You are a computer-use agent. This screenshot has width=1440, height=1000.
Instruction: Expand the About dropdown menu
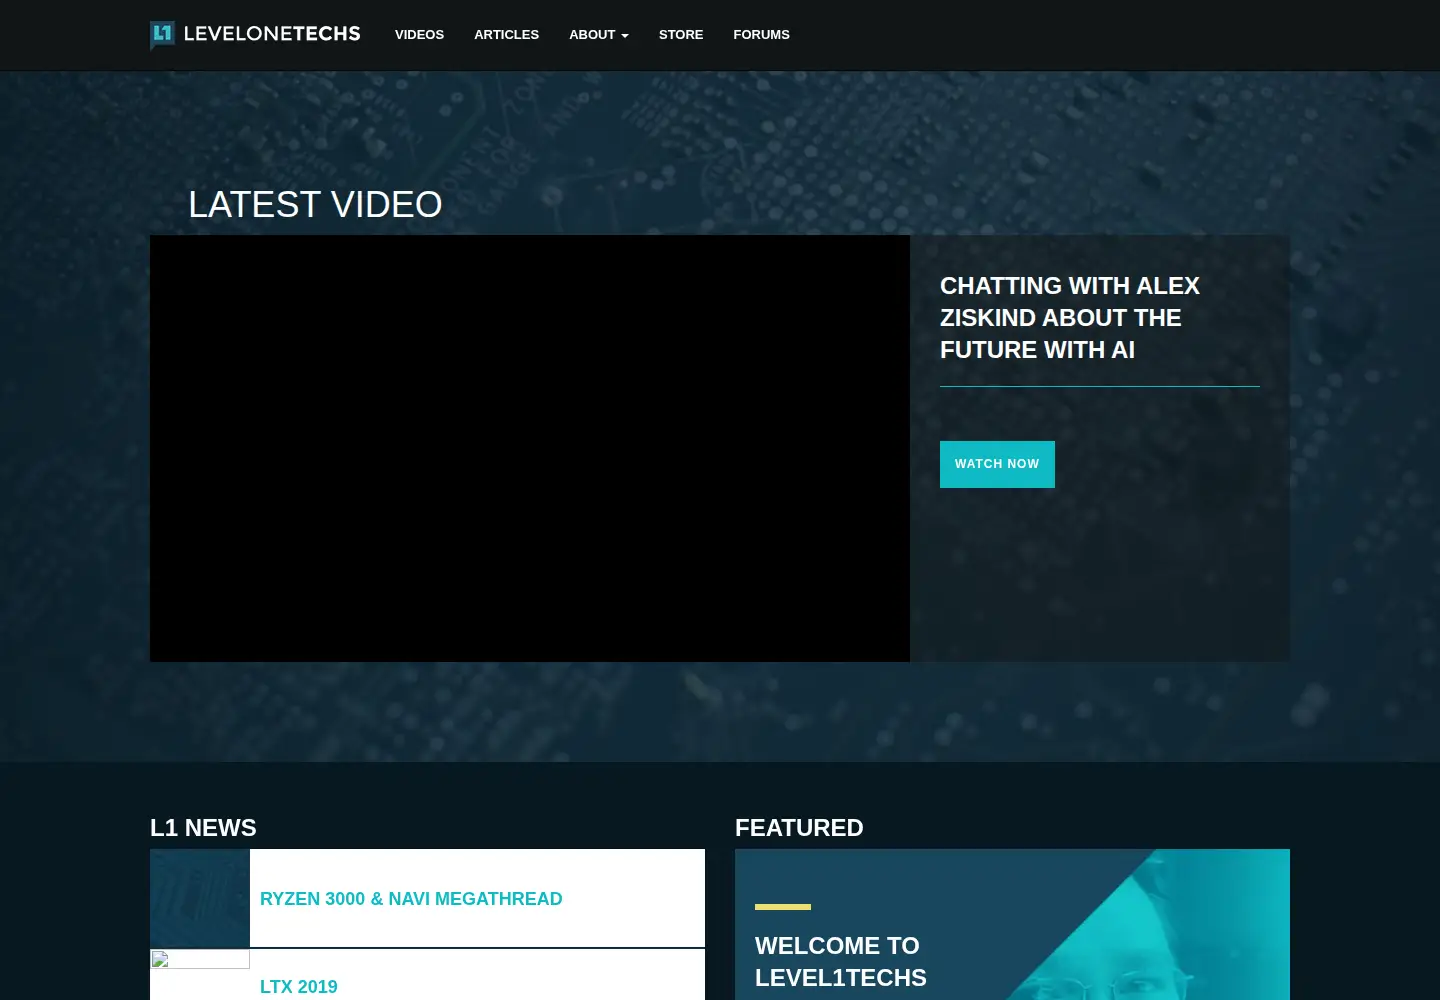click(x=599, y=35)
